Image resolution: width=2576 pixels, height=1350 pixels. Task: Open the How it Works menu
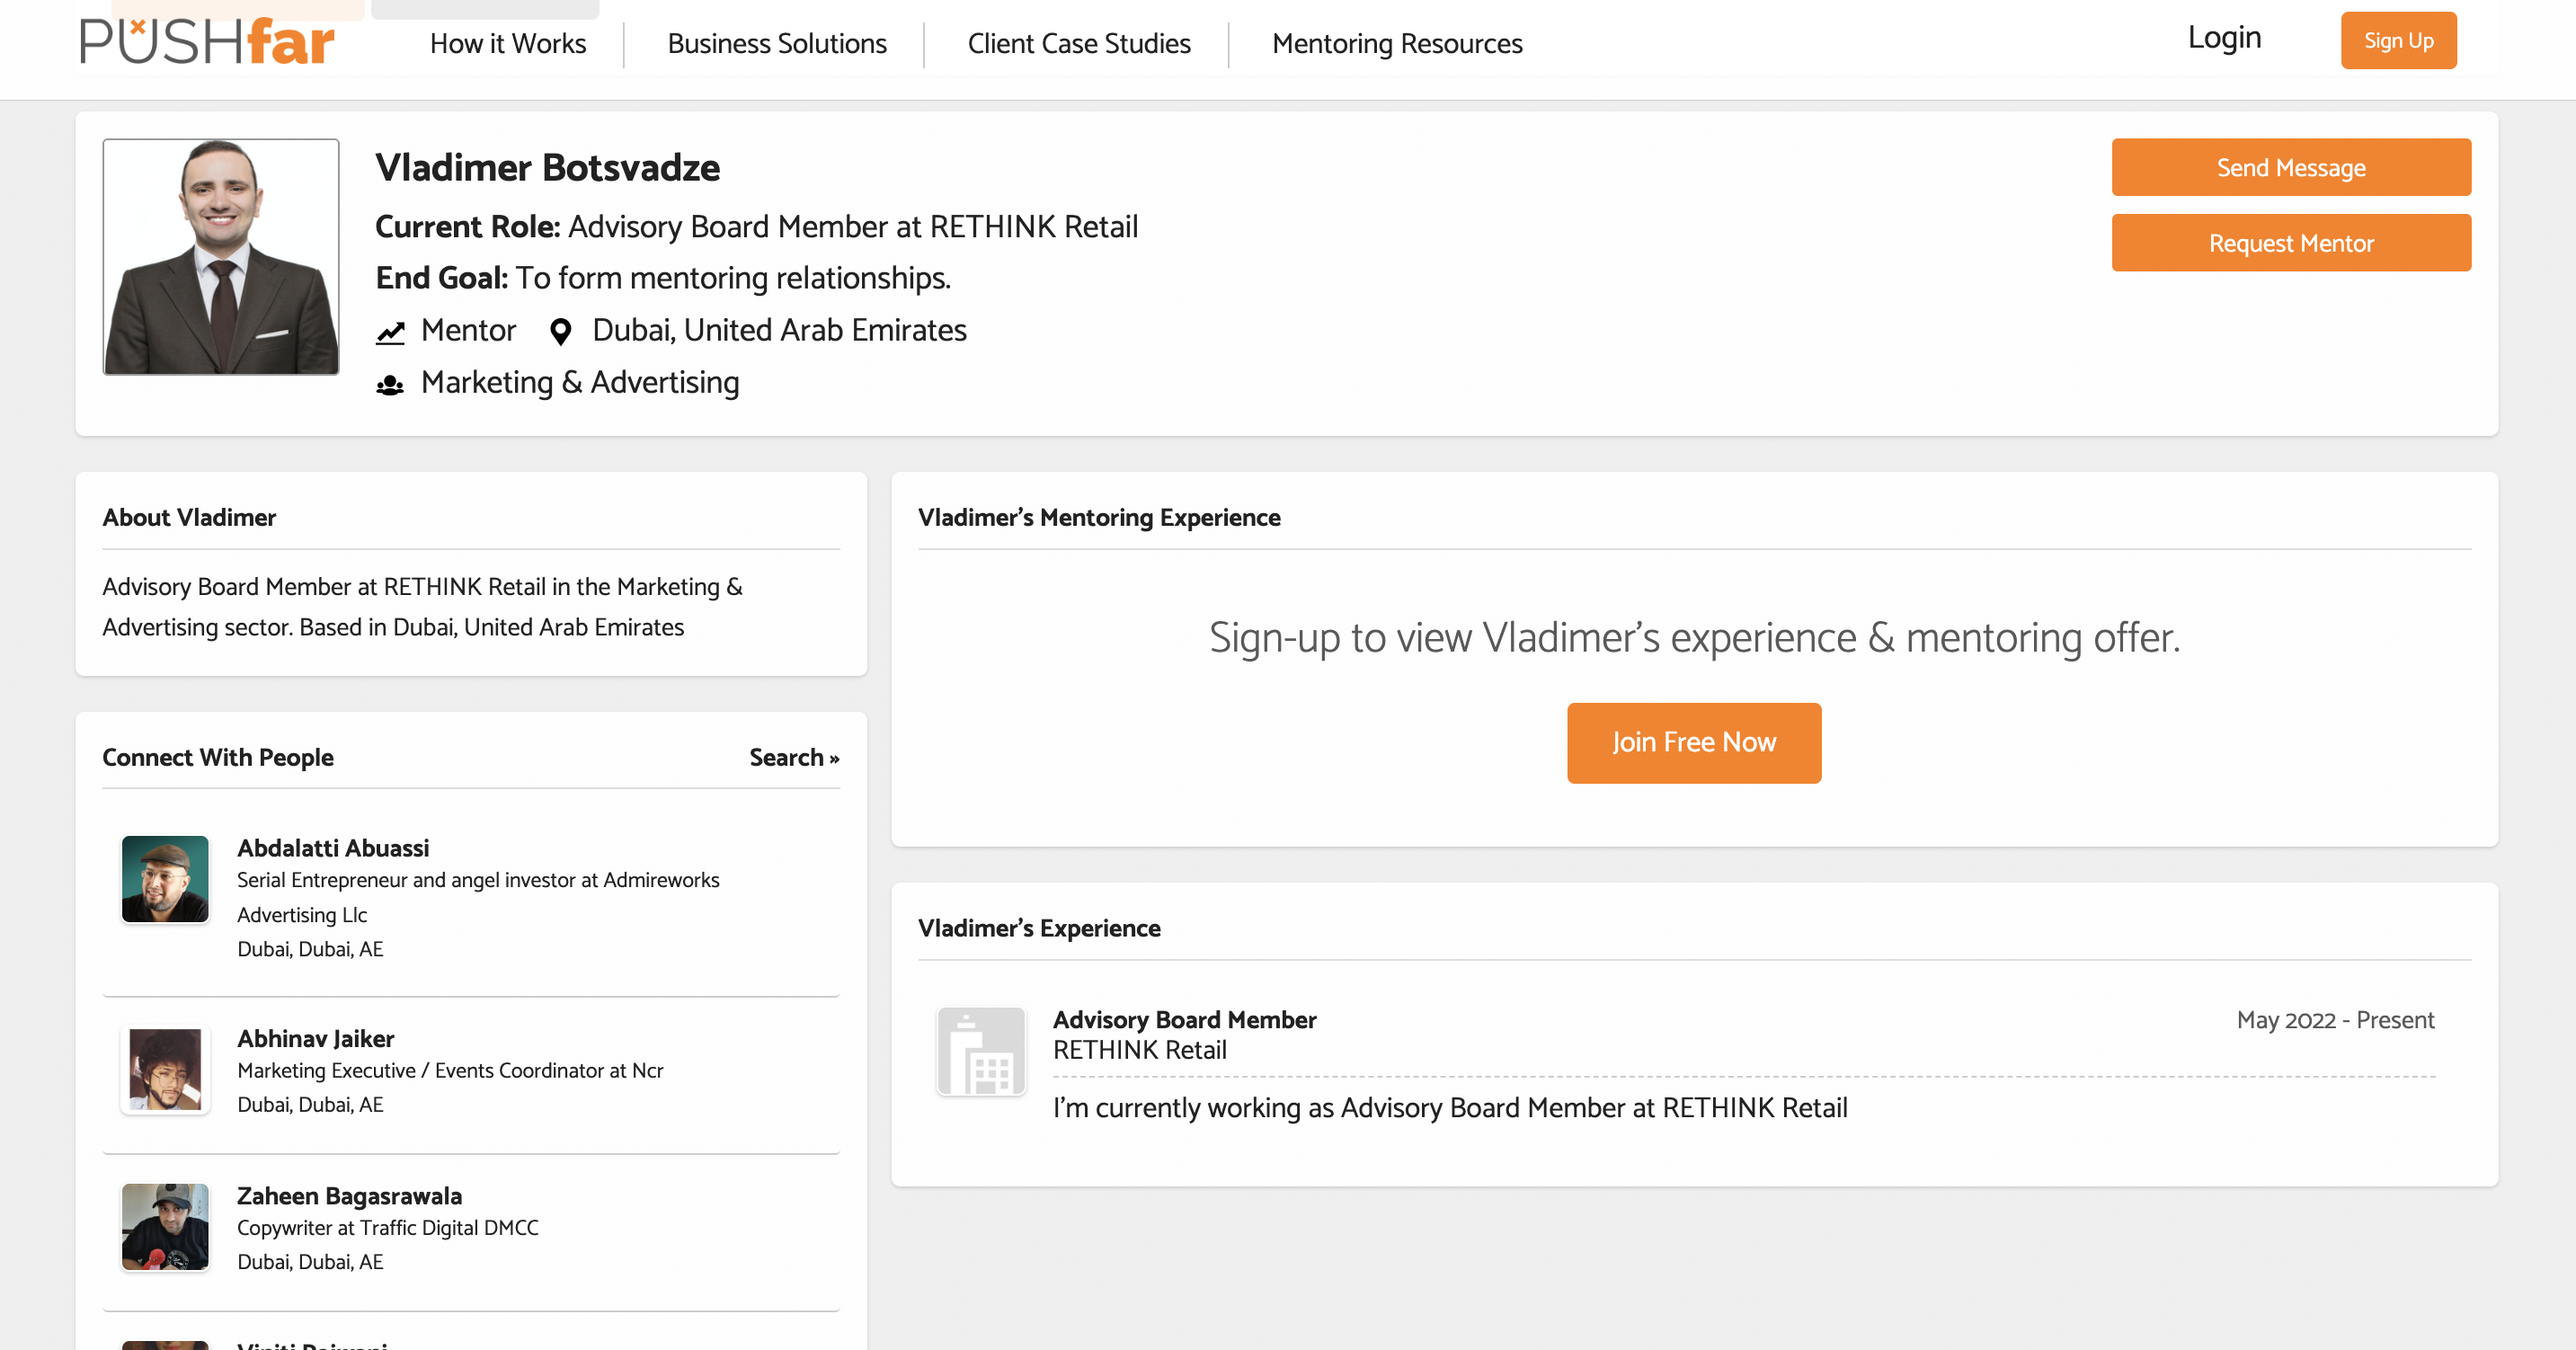[508, 44]
